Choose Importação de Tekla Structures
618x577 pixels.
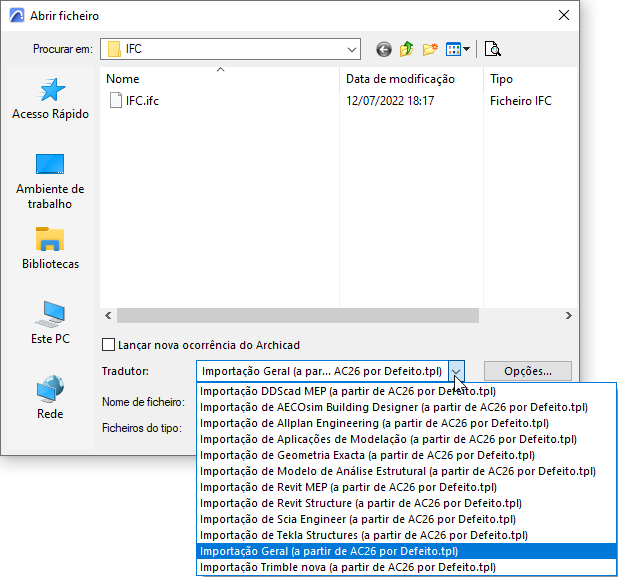point(406,535)
